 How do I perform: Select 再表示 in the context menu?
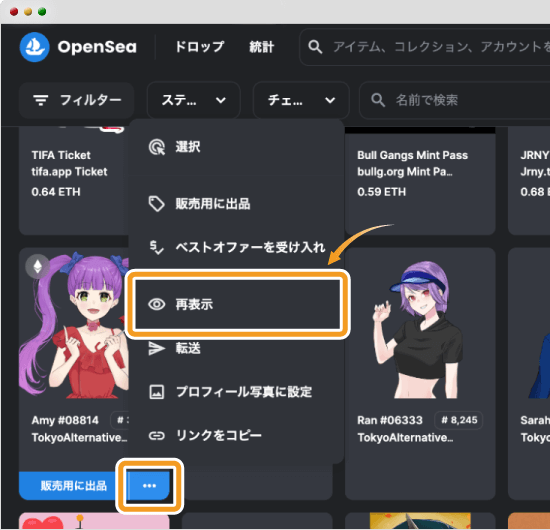(238, 304)
